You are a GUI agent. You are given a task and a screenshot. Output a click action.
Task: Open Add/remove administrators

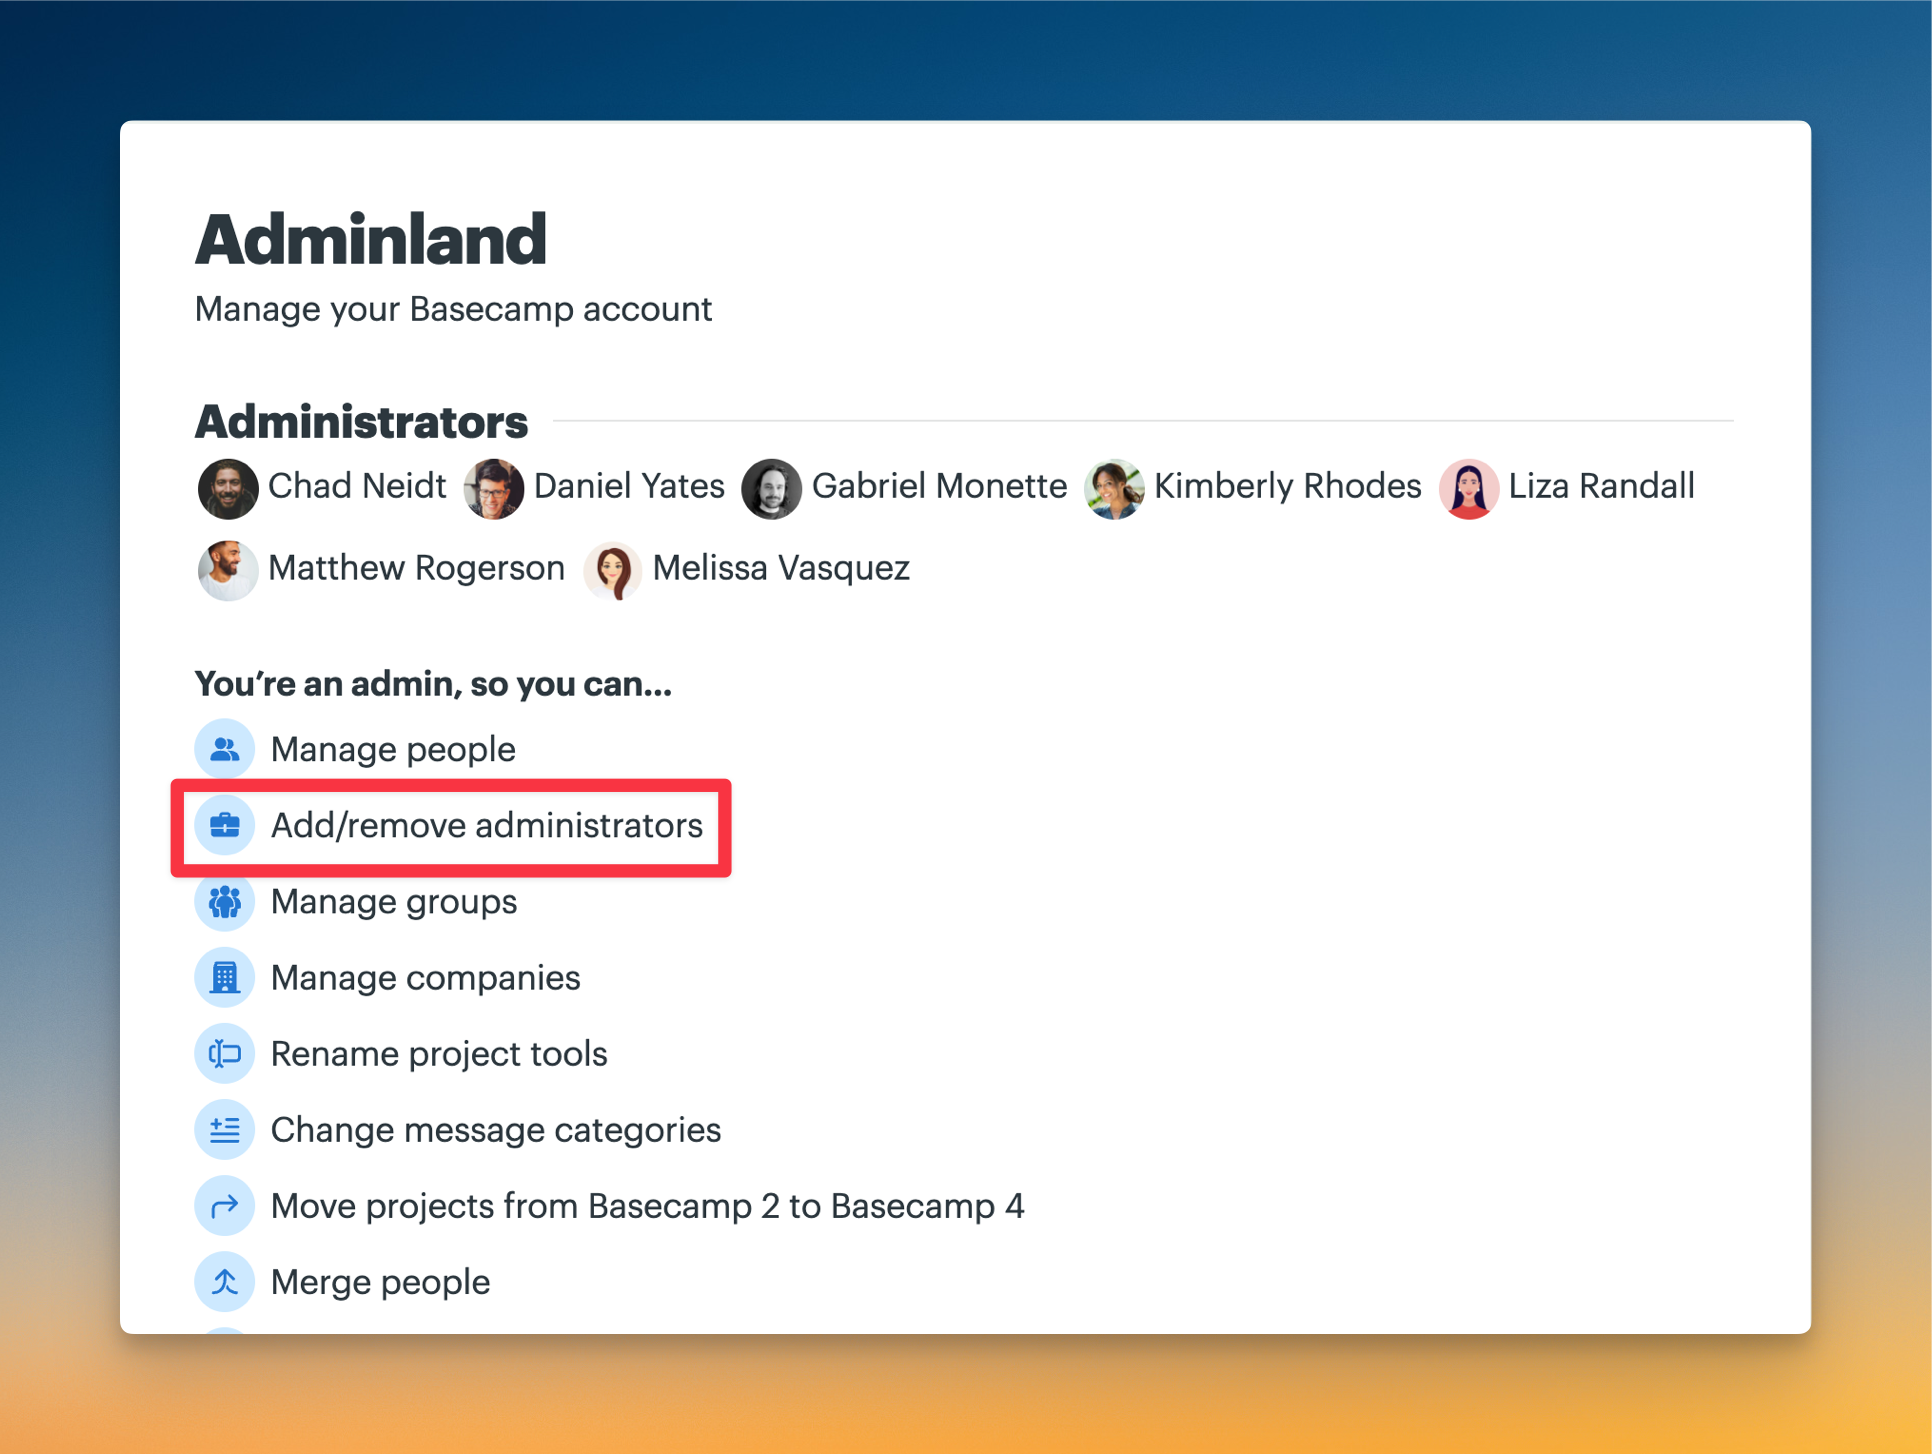tap(487, 825)
